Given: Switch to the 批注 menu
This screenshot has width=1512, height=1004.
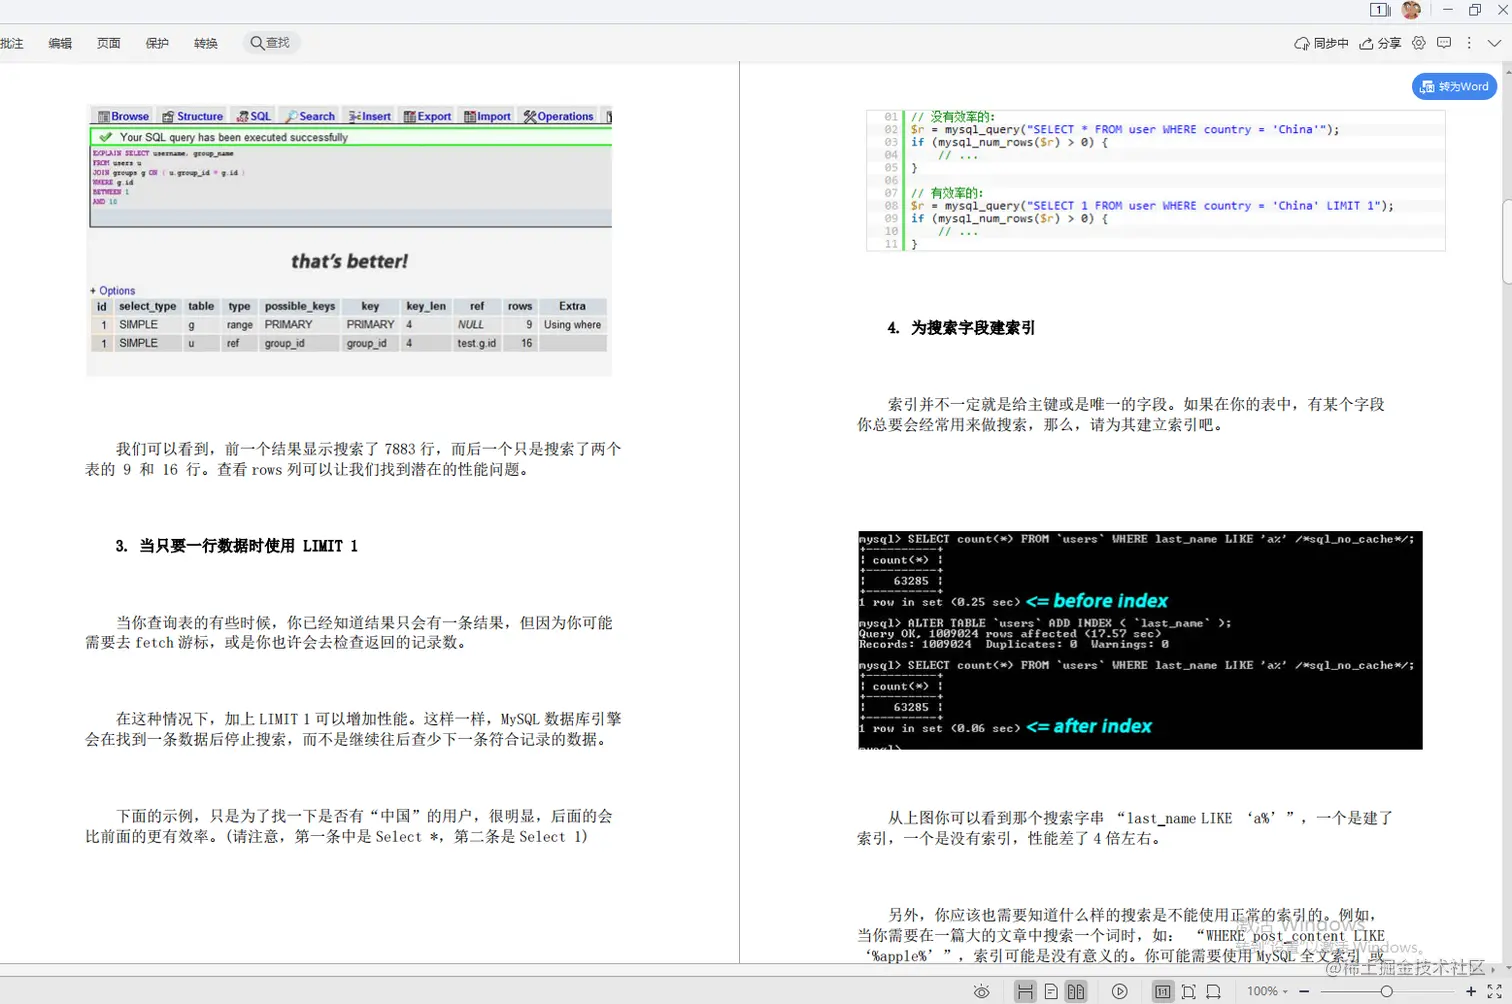Looking at the screenshot, I should [x=12, y=43].
